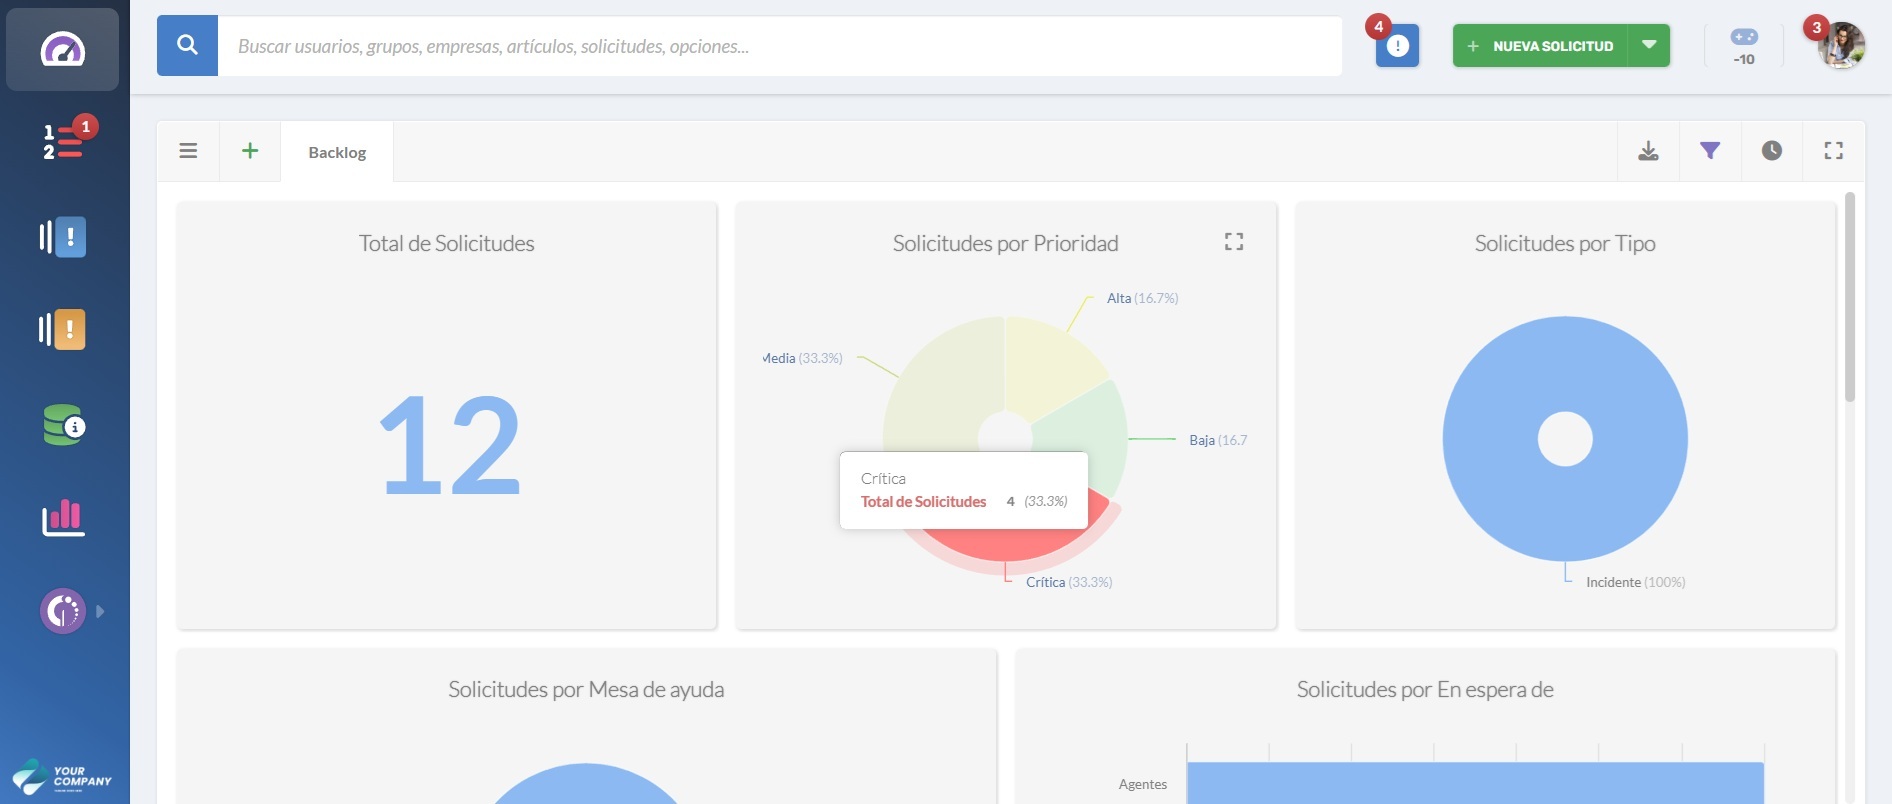The width and height of the screenshot is (1892, 804).
Task: Click the Total de Solicitudes widget title
Action: [x=446, y=243]
